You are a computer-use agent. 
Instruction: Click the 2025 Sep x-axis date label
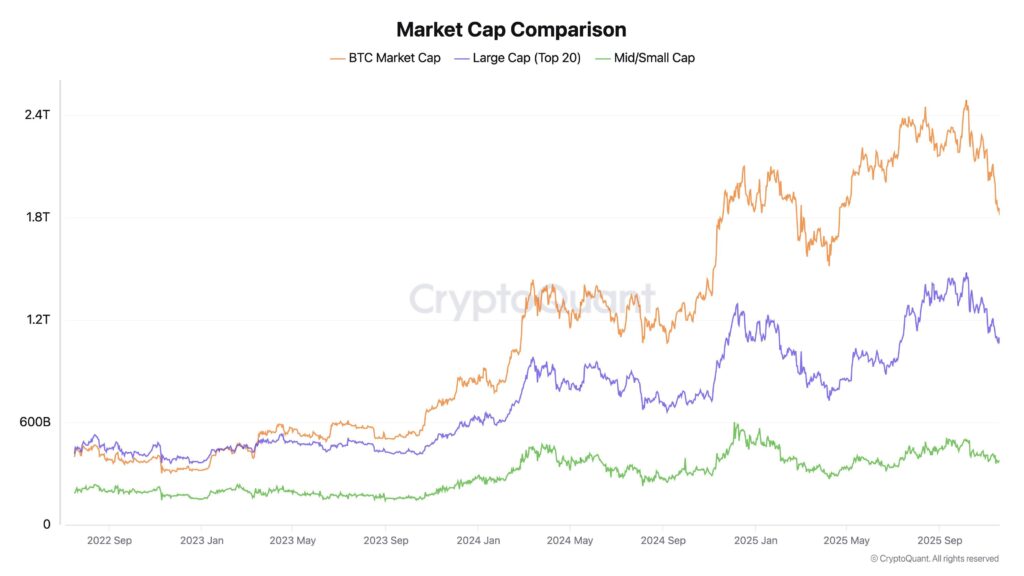coord(939,541)
